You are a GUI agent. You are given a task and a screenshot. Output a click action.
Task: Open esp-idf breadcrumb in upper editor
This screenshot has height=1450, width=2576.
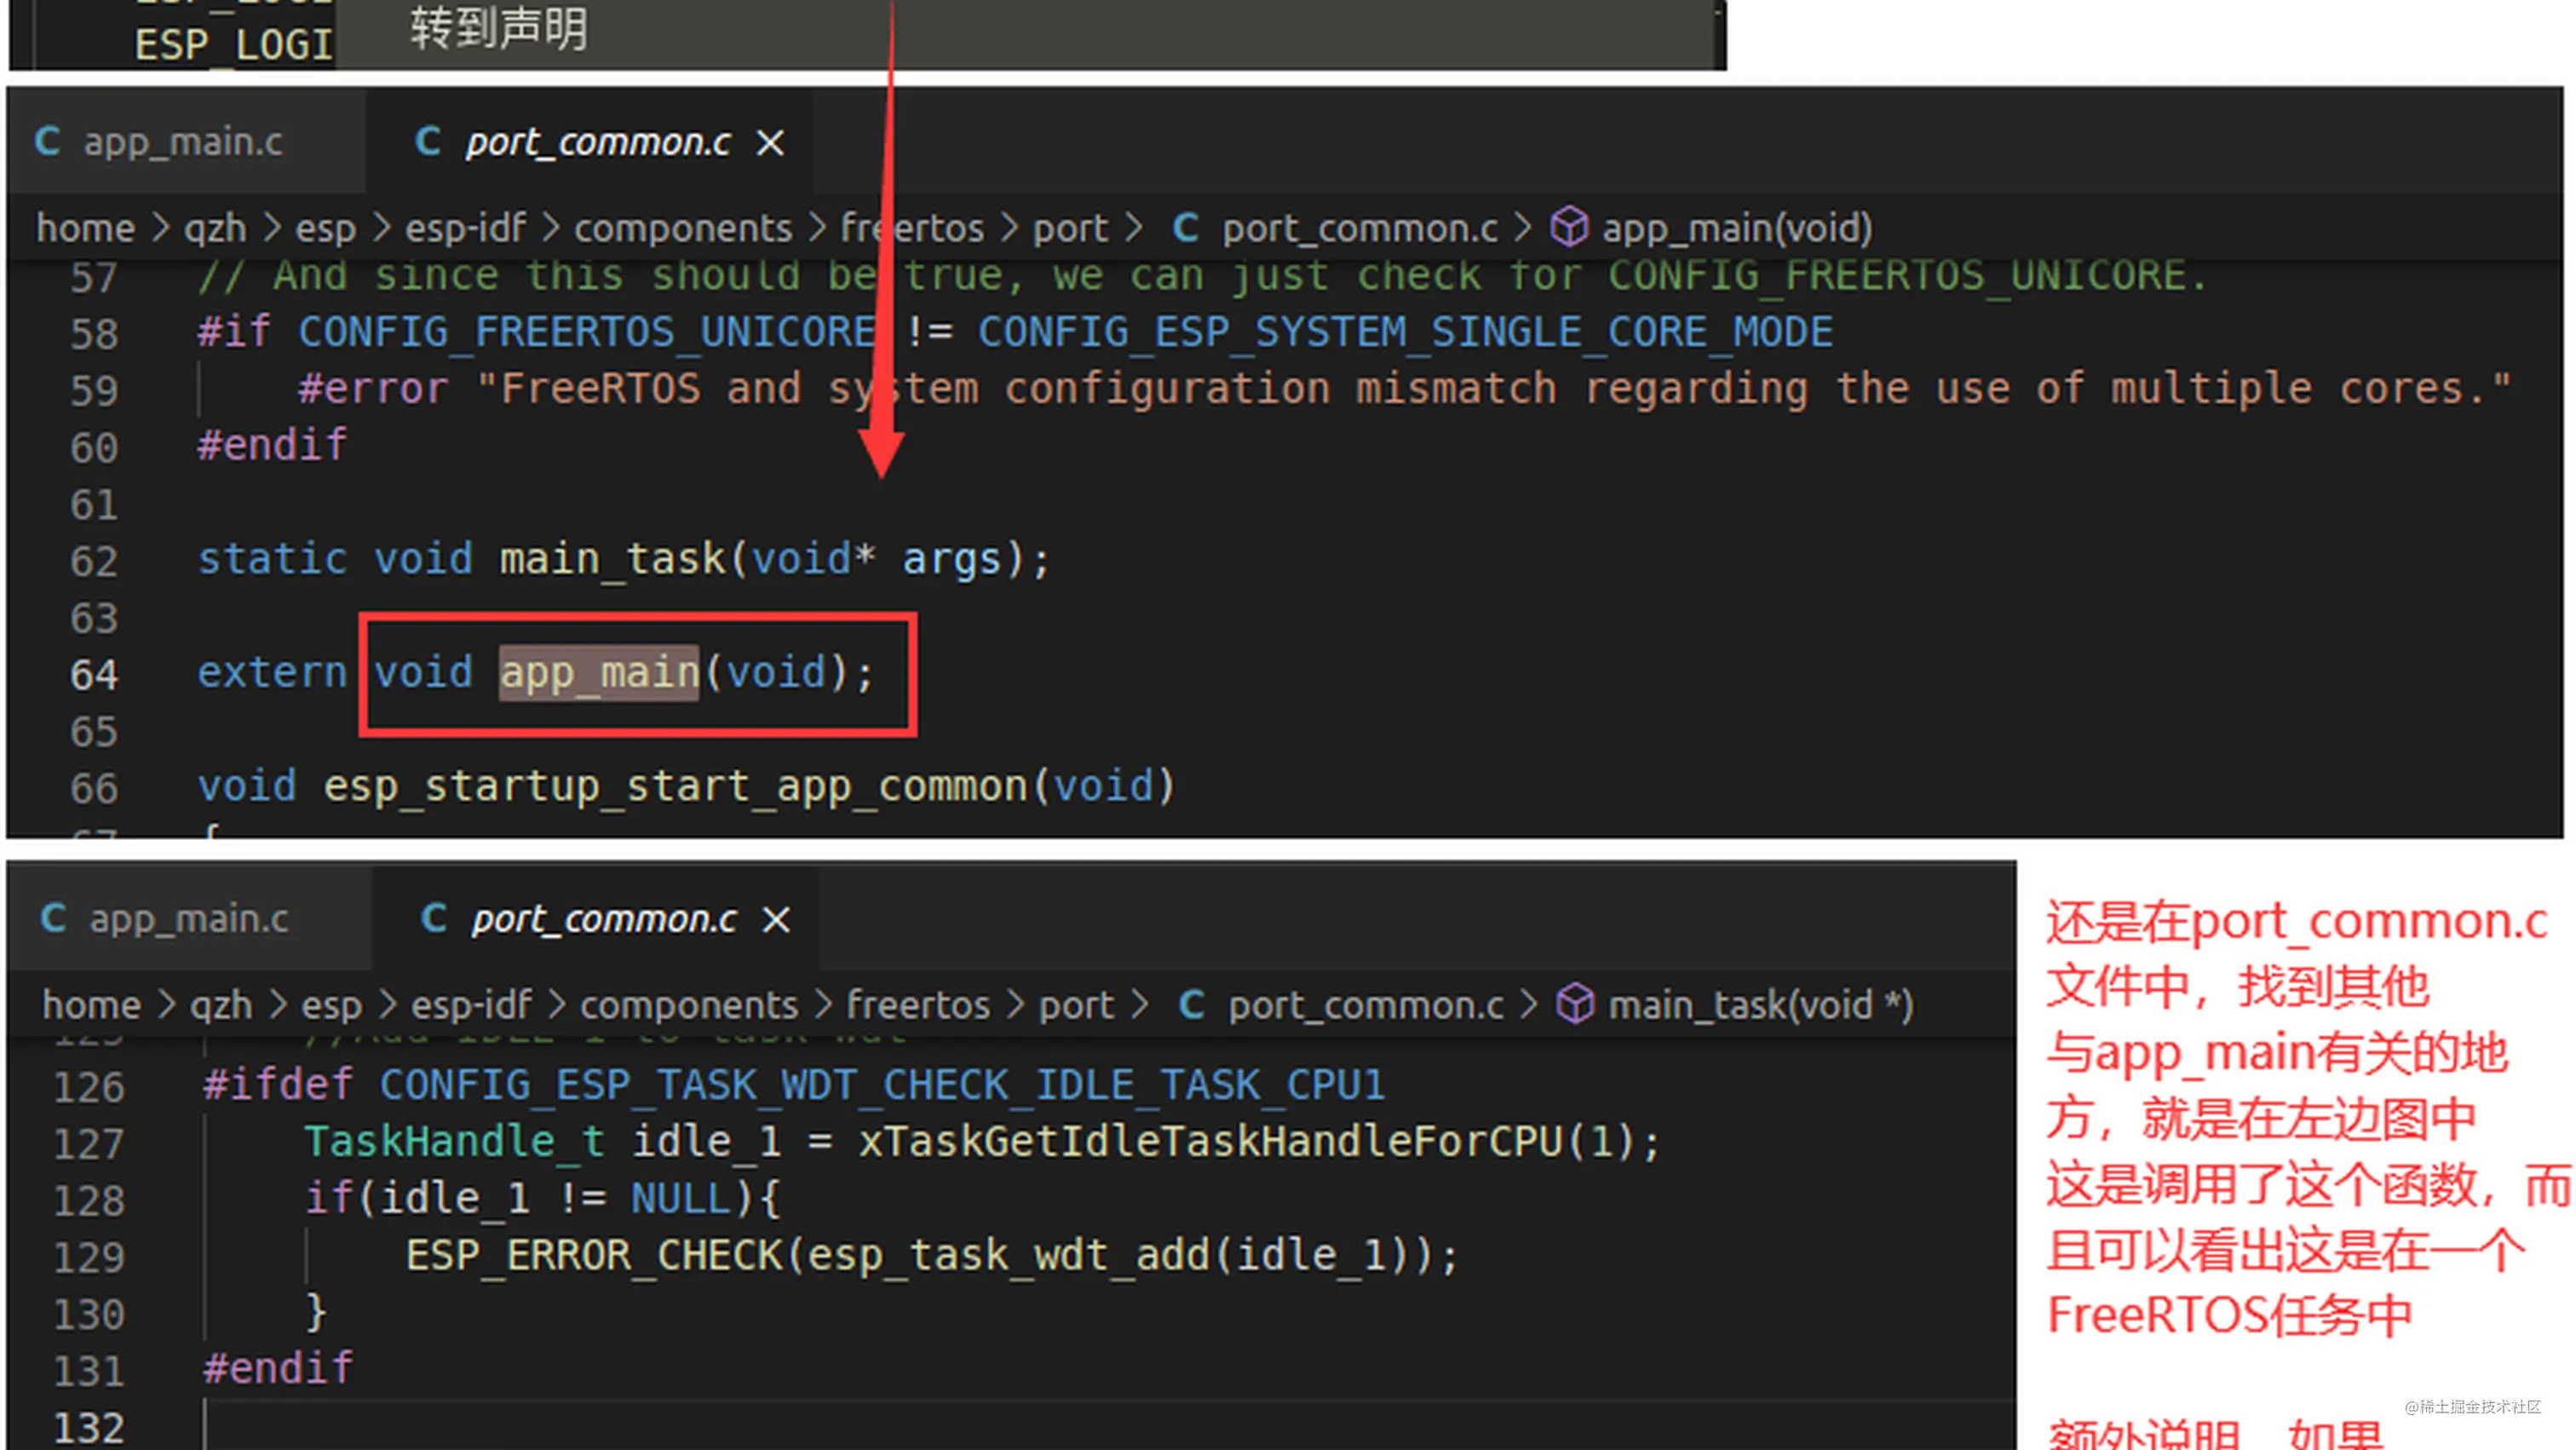[x=465, y=228]
